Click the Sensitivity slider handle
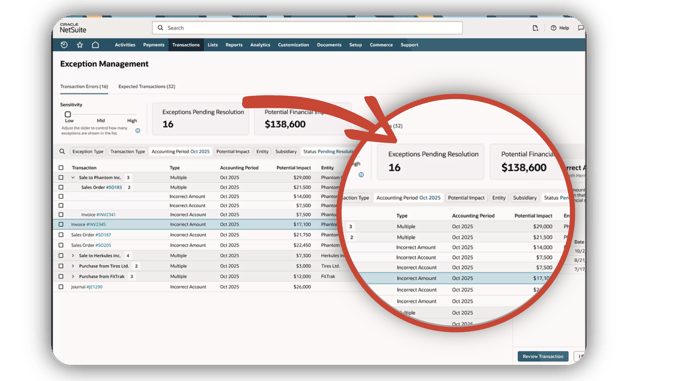Image resolution: width=678 pixels, height=381 pixels. click(x=68, y=114)
